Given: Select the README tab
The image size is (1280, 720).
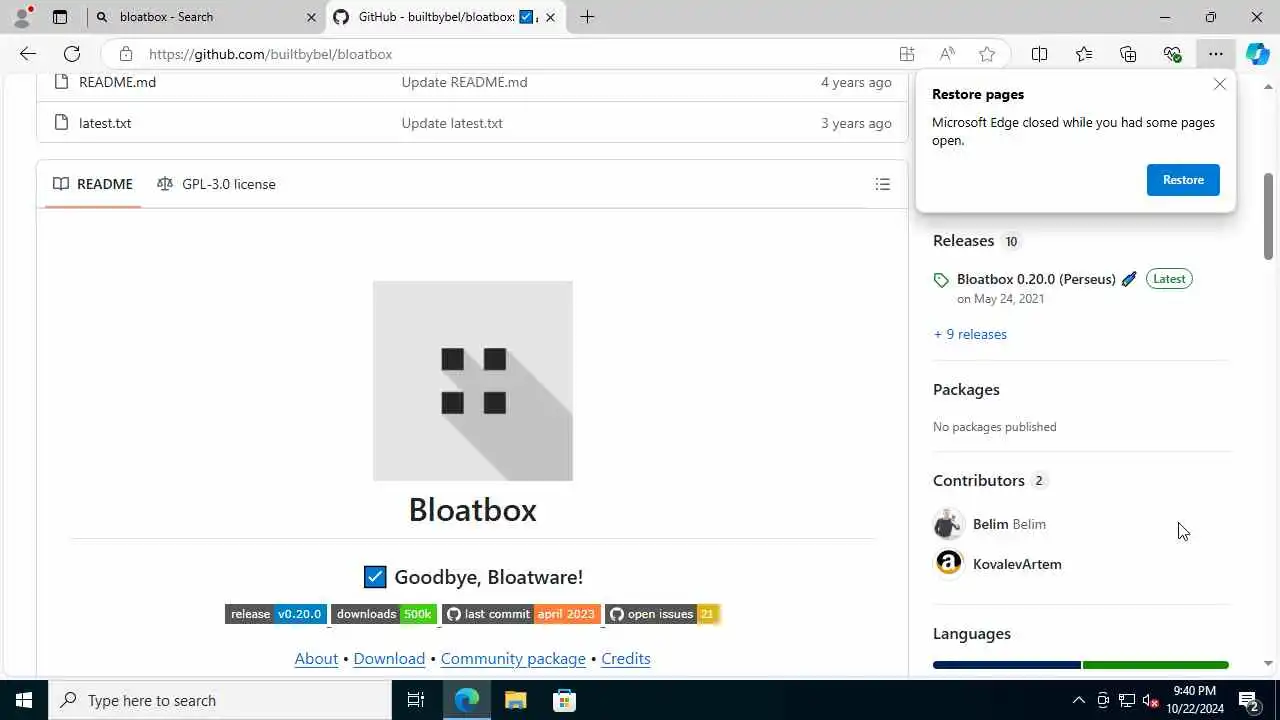Looking at the screenshot, I should [93, 184].
